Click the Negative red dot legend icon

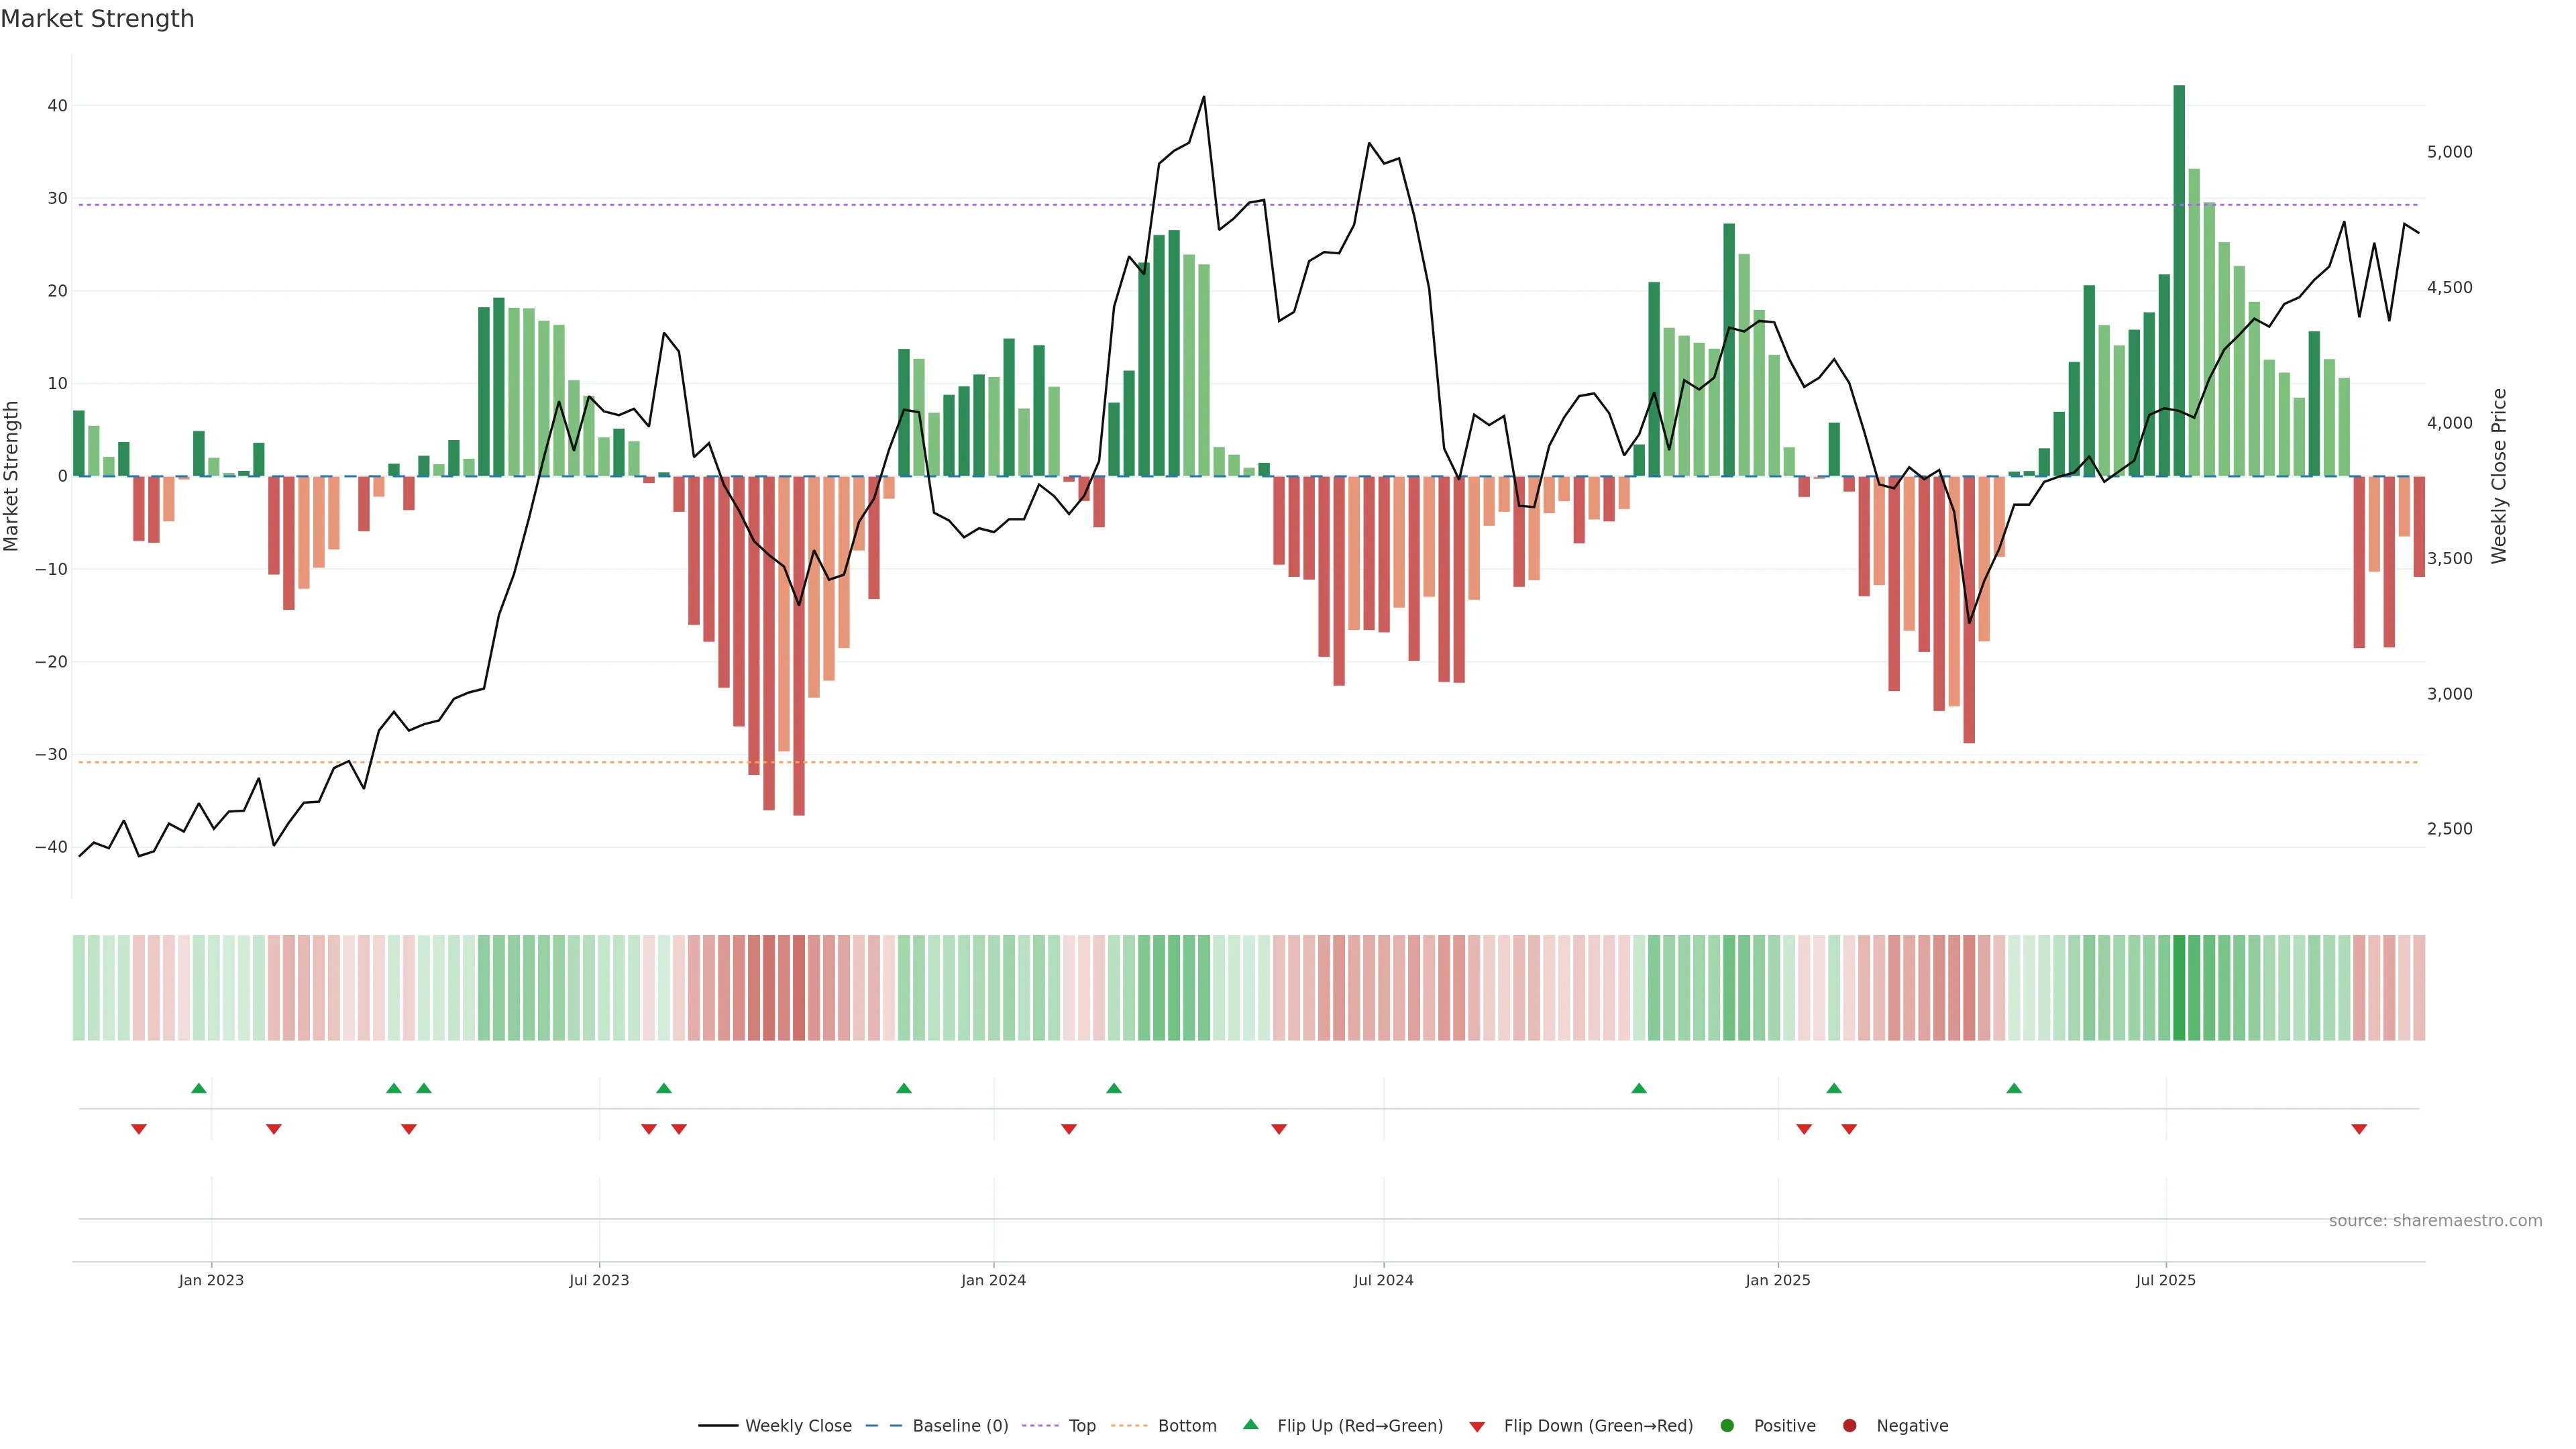coord(1849,1426)
